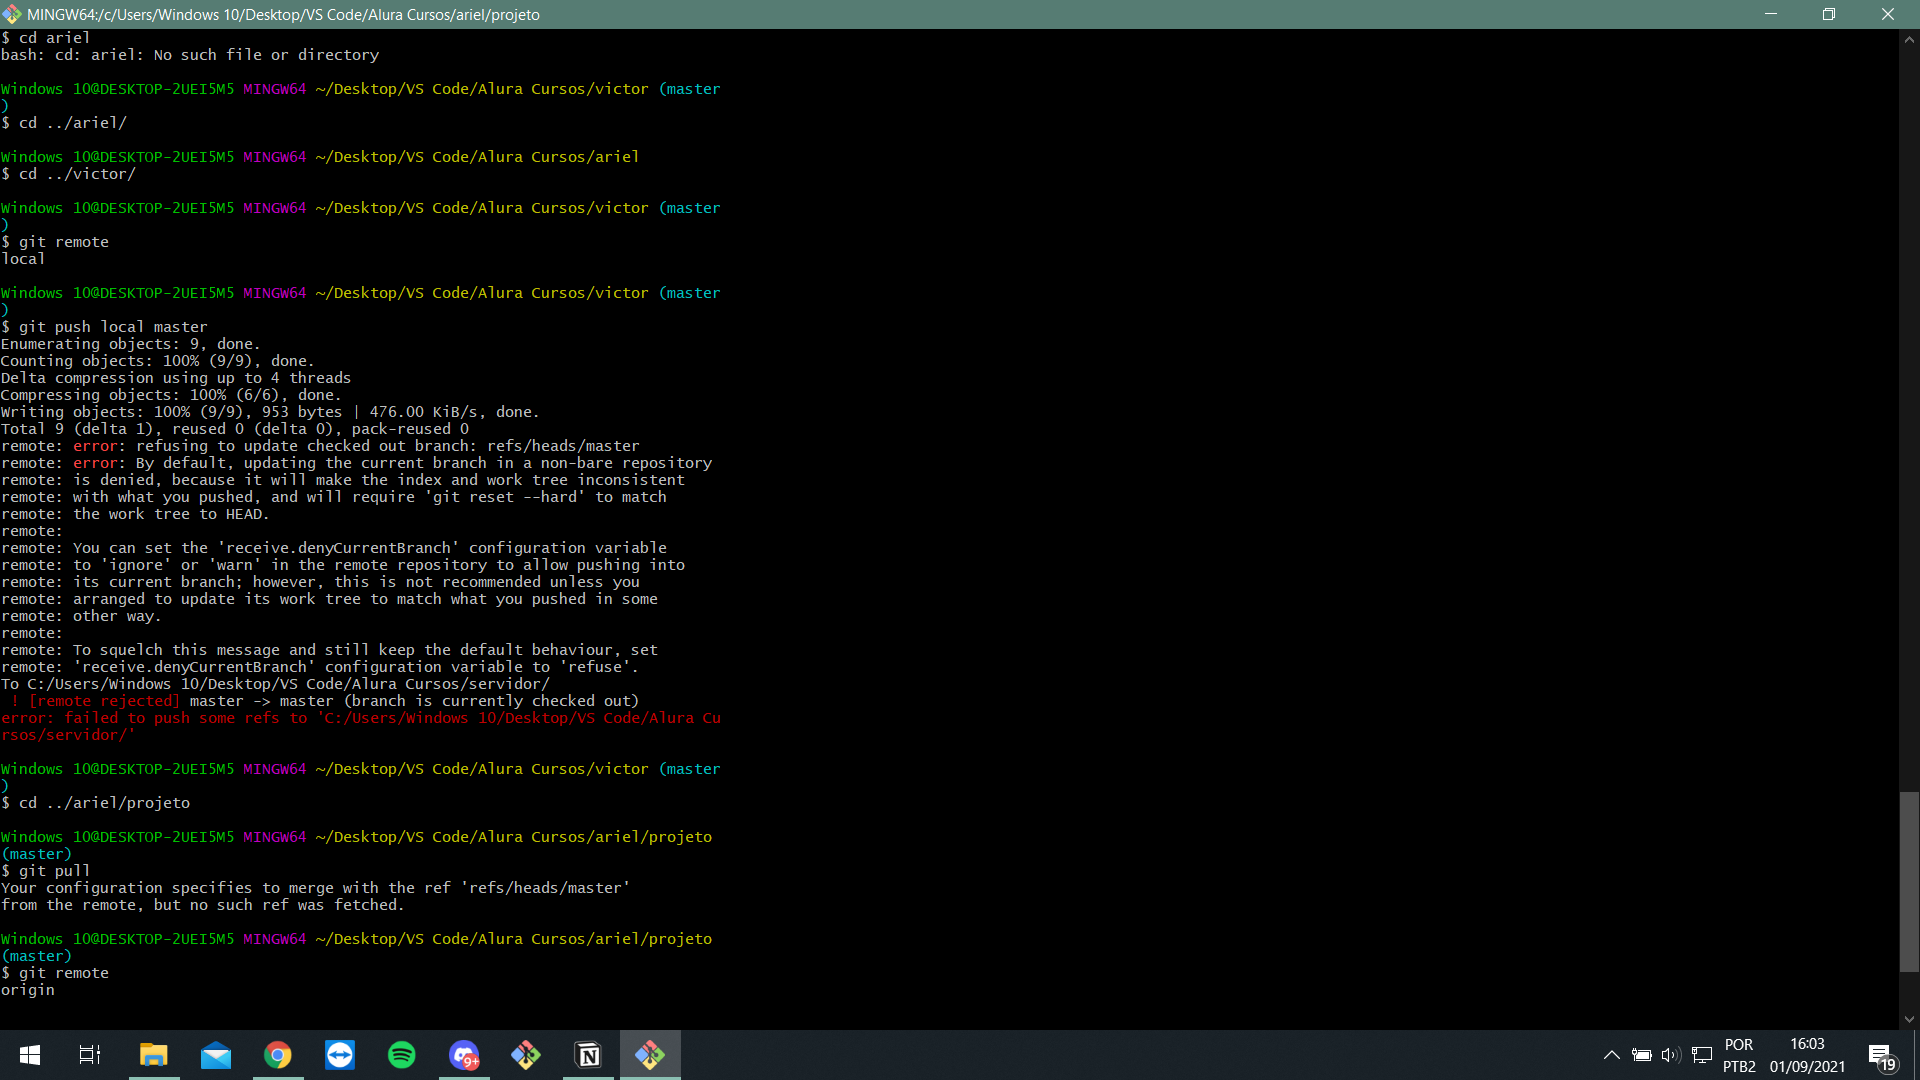Click 'bash: cd: ariel: No such file' line
Image resolution: width=1920 pixels, height=1080 pixels.
(190, 55)
